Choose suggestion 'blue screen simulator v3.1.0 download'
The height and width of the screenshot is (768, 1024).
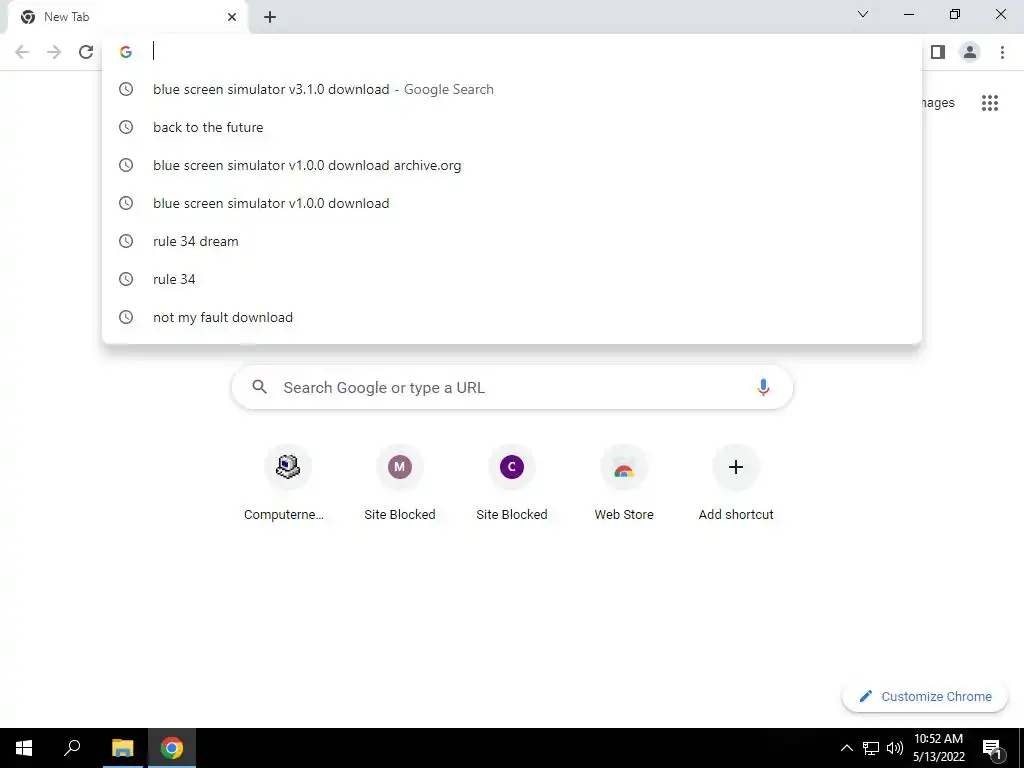point(512,89)
